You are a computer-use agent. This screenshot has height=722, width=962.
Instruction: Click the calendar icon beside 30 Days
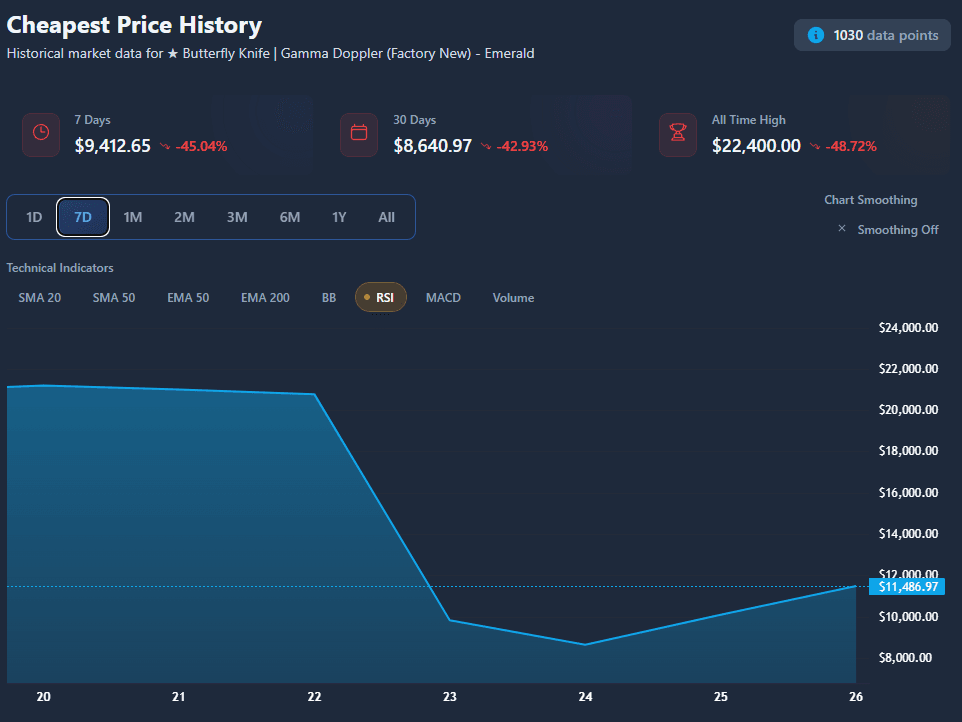(359, 133)
